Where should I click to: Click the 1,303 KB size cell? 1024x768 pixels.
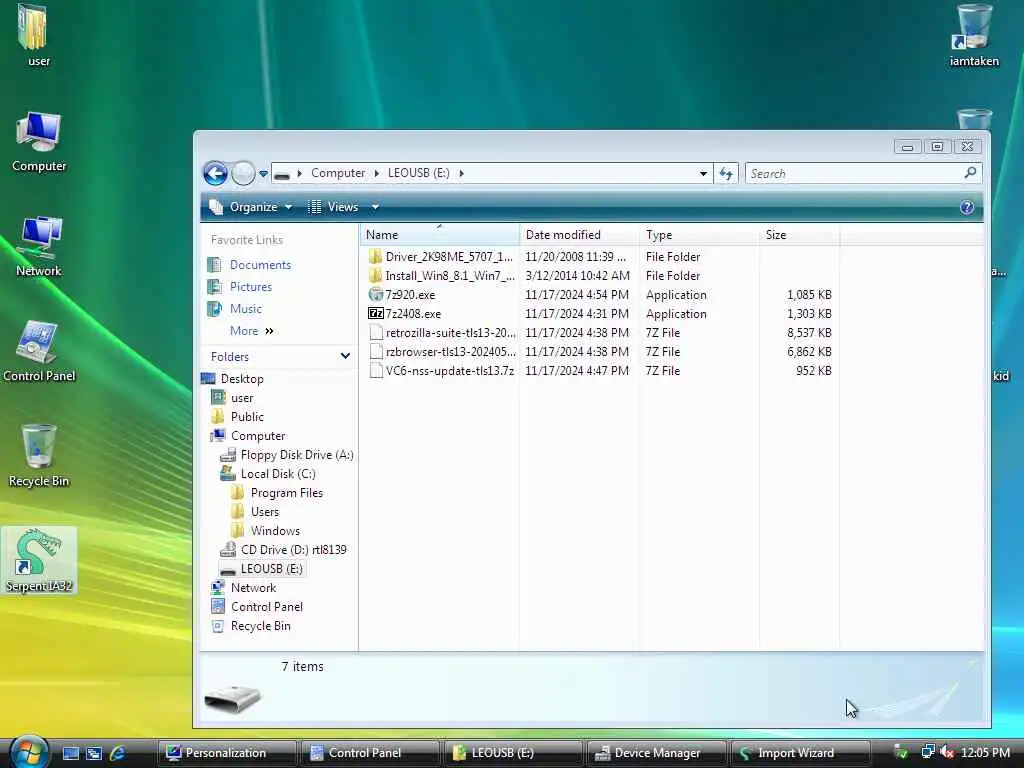[809, 313]
